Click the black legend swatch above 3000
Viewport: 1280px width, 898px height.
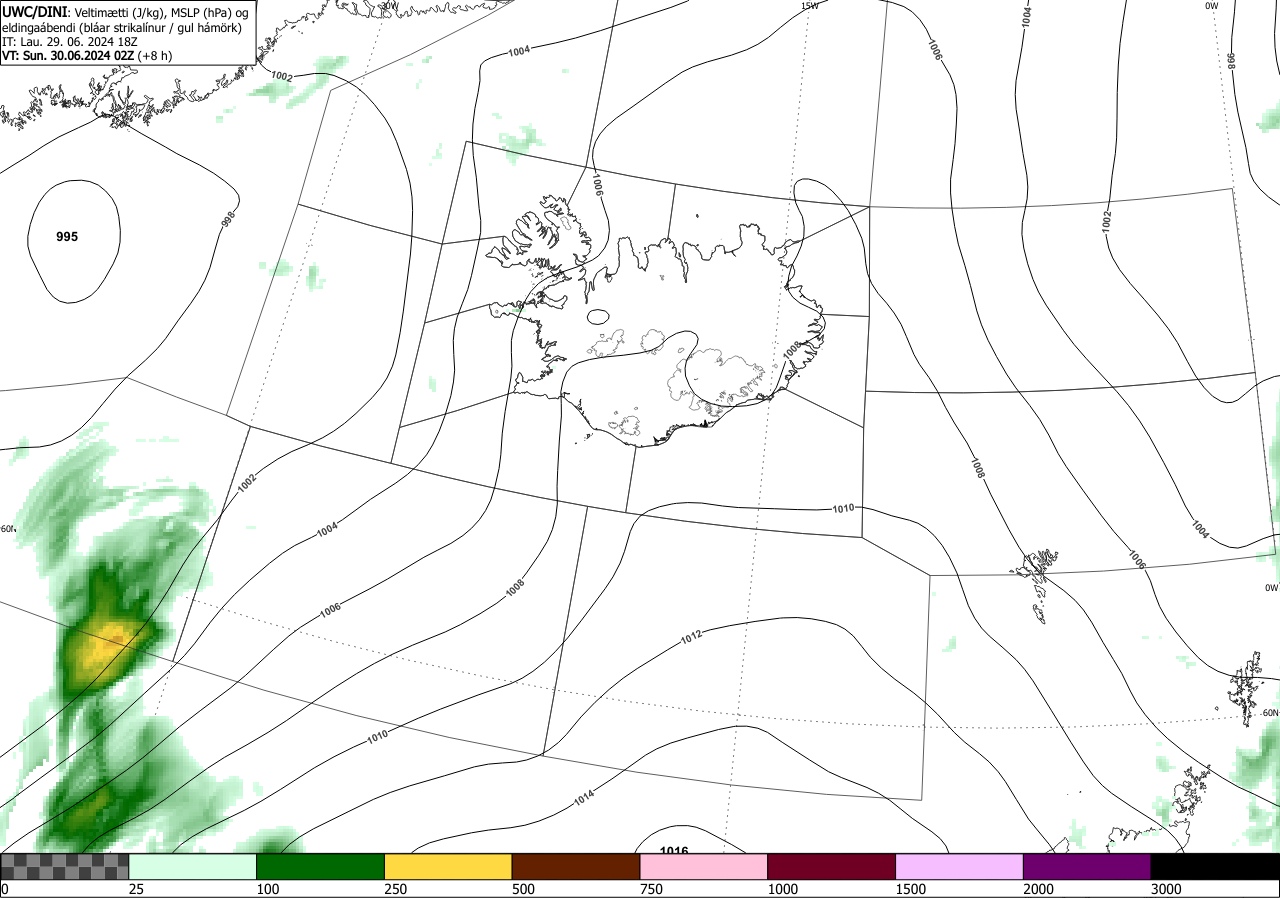pos(1215,866)
